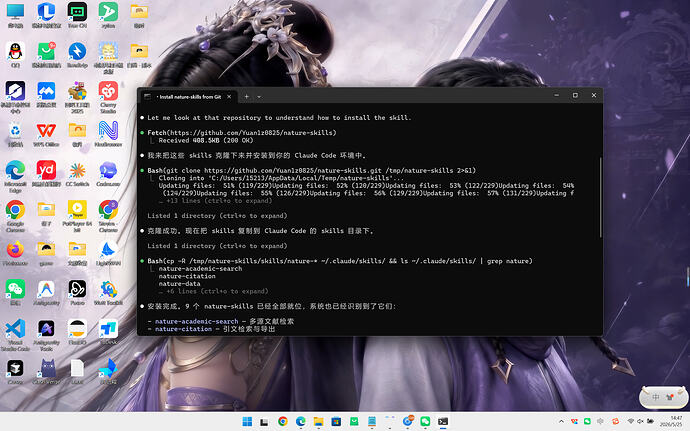Click the network icon in system tray
The image size is (690, 431).
tap(631, 422)
